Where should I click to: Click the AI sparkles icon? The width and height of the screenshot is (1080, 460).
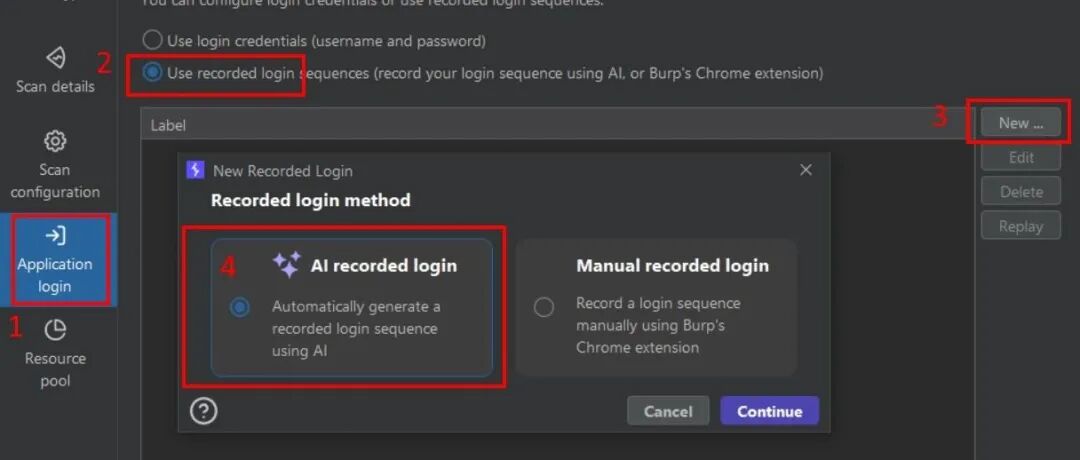tap(286, 265)
